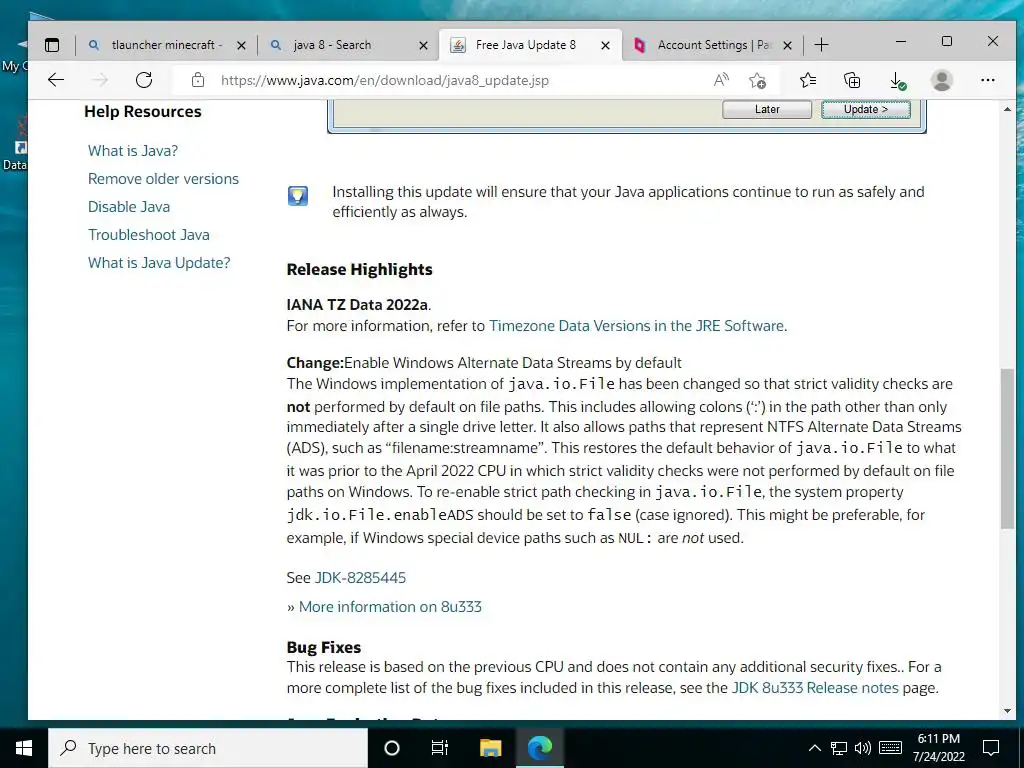Open the Windows Start menu
Screen dimensions: 1024x768
pyautogui.click(x=24, y=748)
